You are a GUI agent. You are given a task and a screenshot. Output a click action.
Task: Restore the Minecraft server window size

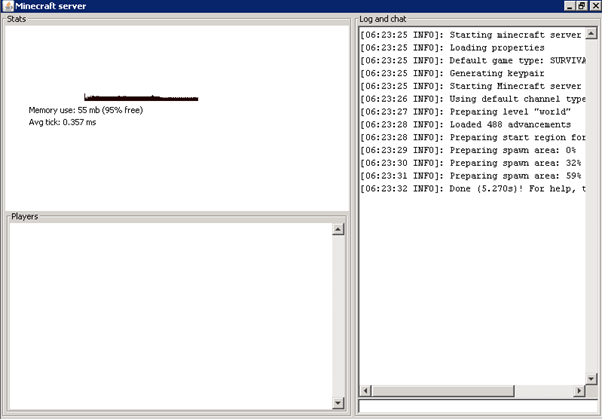(581, 6)
